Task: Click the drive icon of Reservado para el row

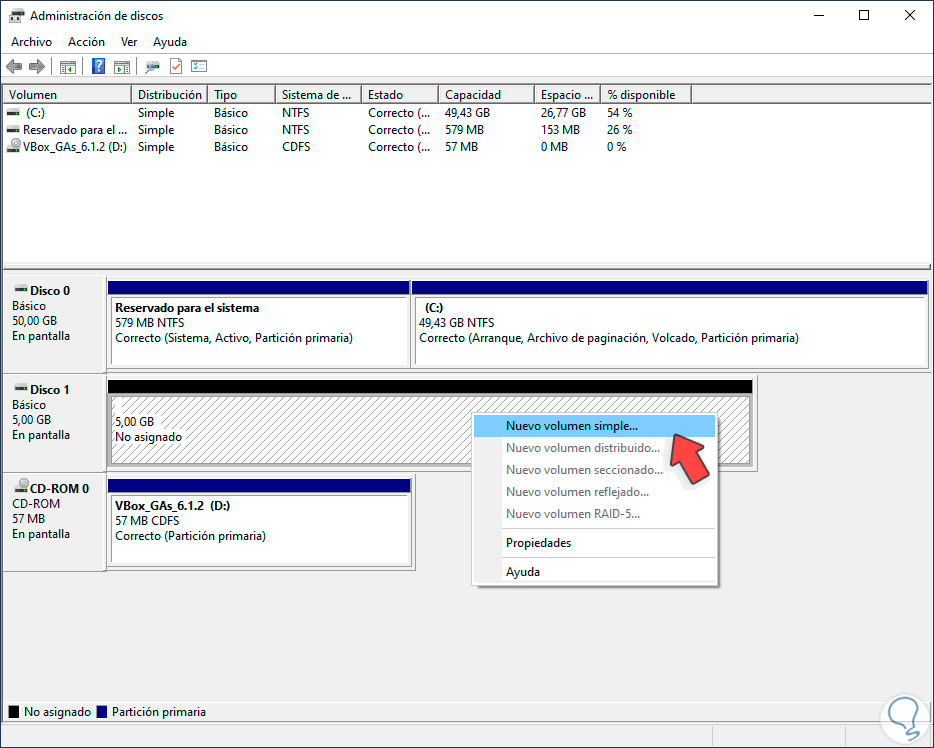Action: pyautogui.click(x=13, y=129)
